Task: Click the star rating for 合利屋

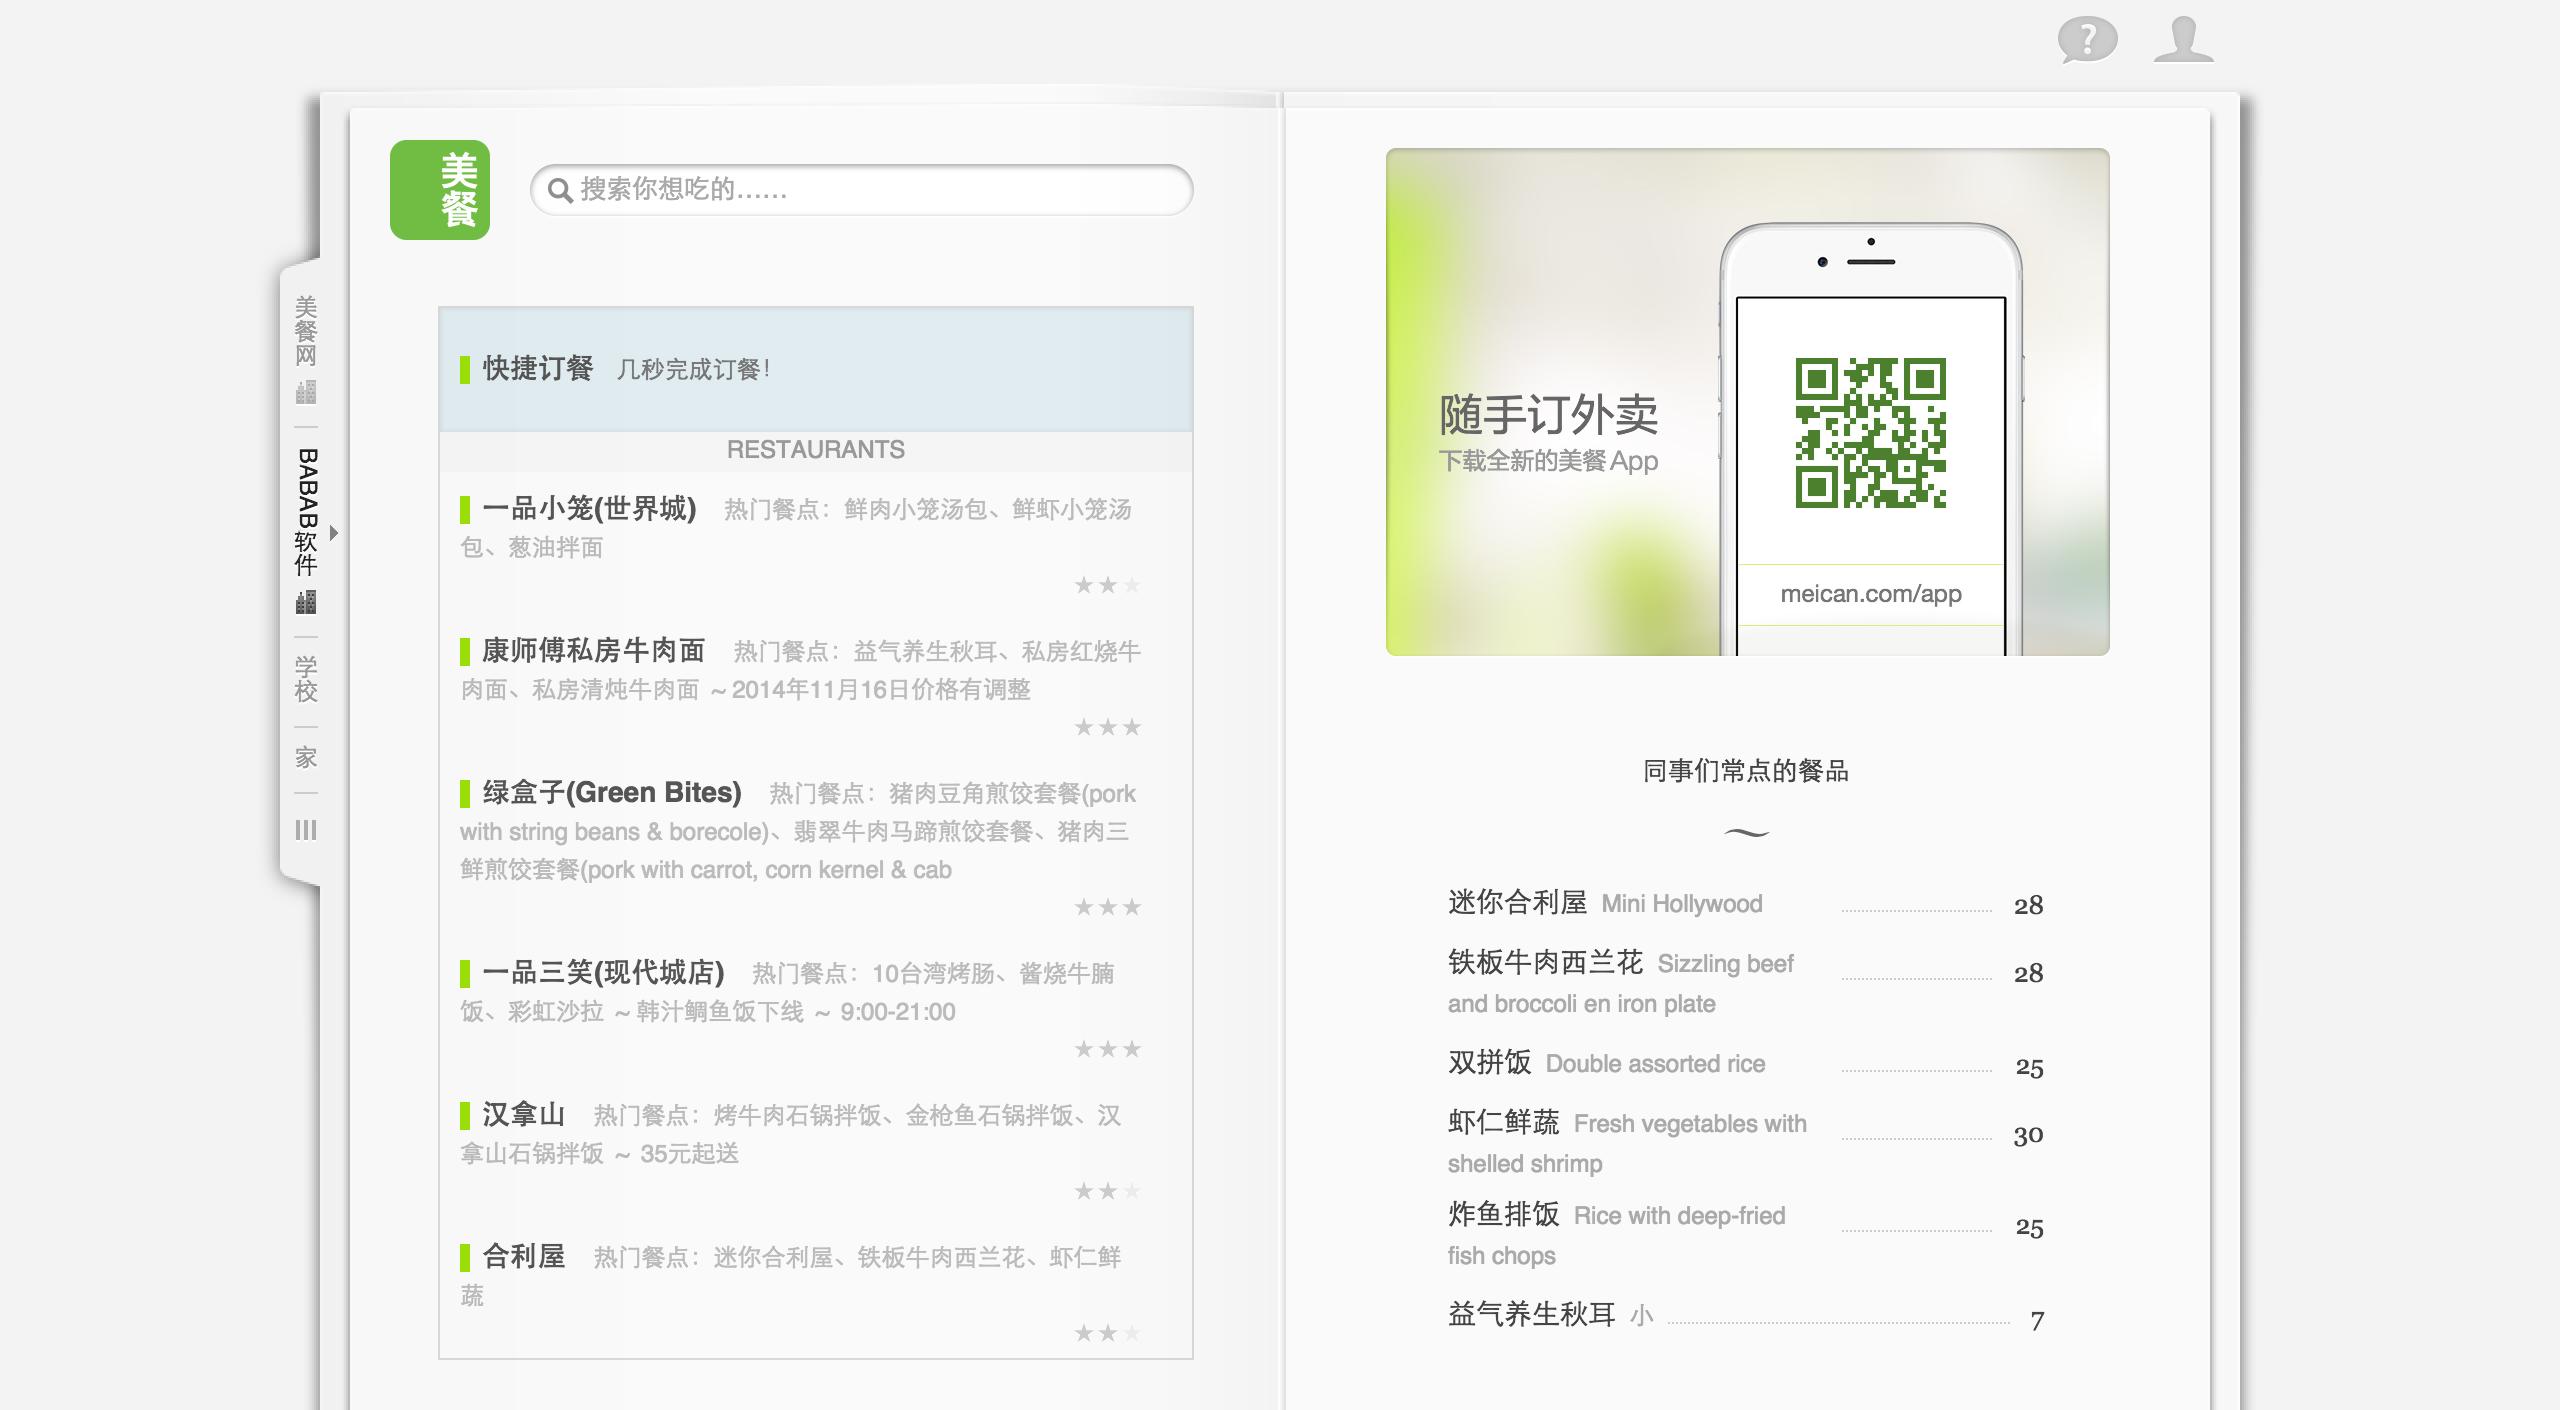Action: (x=1107, y=1333)
